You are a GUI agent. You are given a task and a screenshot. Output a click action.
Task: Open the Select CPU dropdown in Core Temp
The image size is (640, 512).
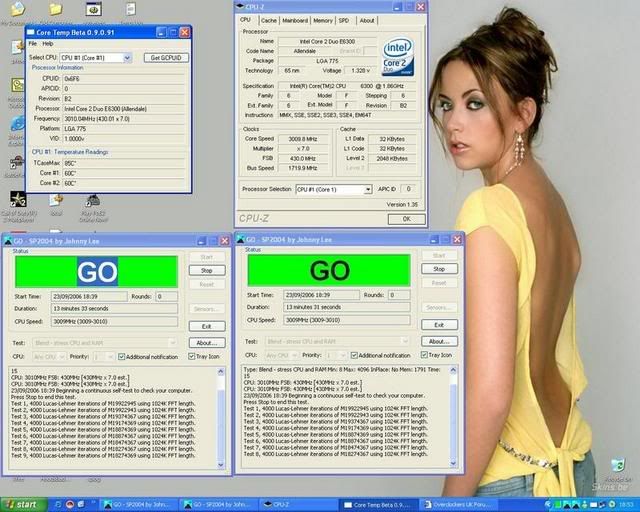(127, 58)
